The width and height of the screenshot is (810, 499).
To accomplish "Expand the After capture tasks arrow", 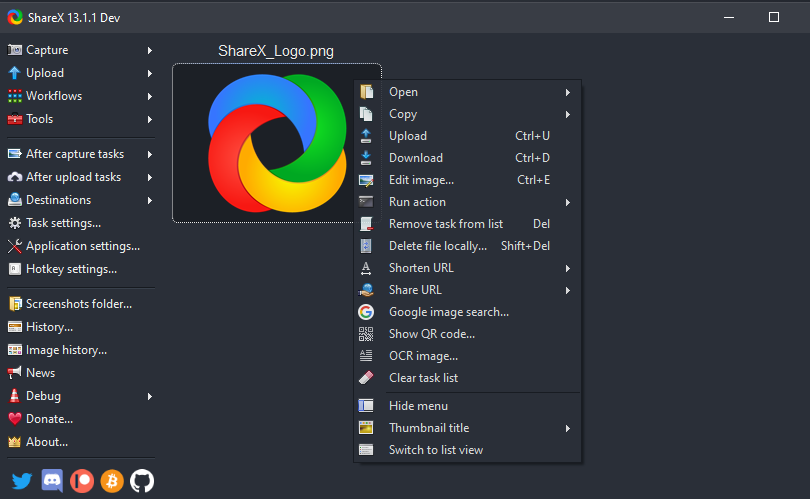I will [x=150, y=154].
